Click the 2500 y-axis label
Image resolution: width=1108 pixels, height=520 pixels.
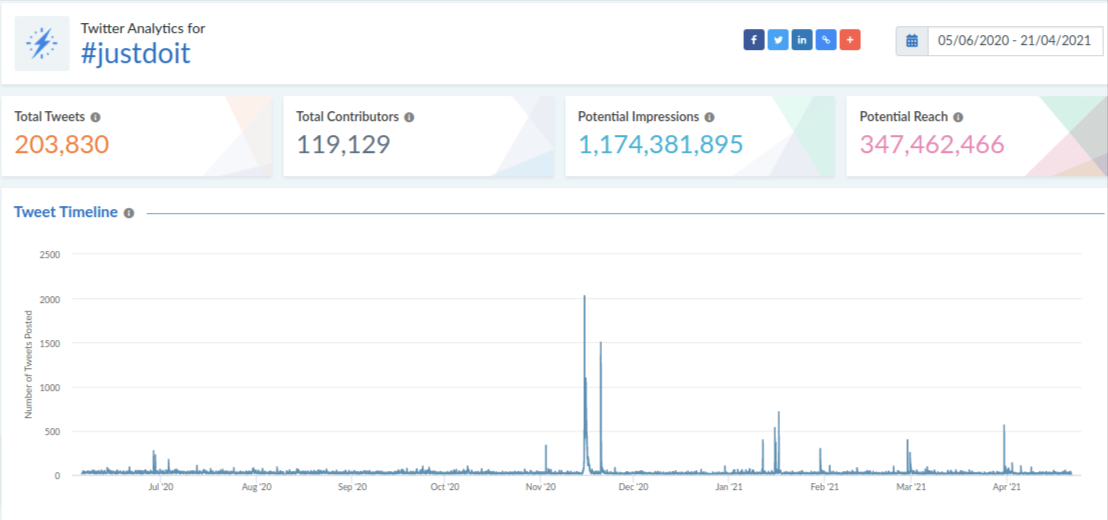click(x=52, y=254)
